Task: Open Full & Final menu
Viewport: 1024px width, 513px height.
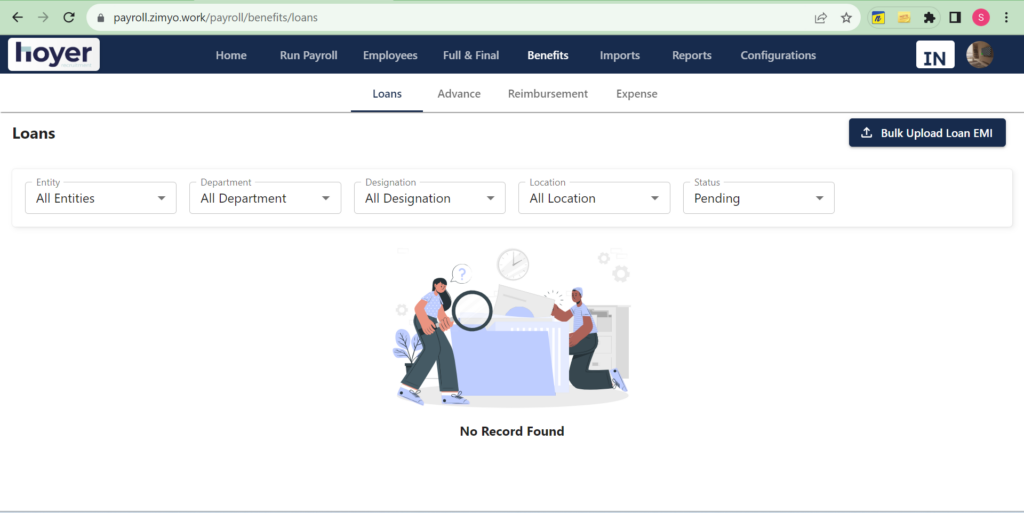Action: tap(471, 55)
